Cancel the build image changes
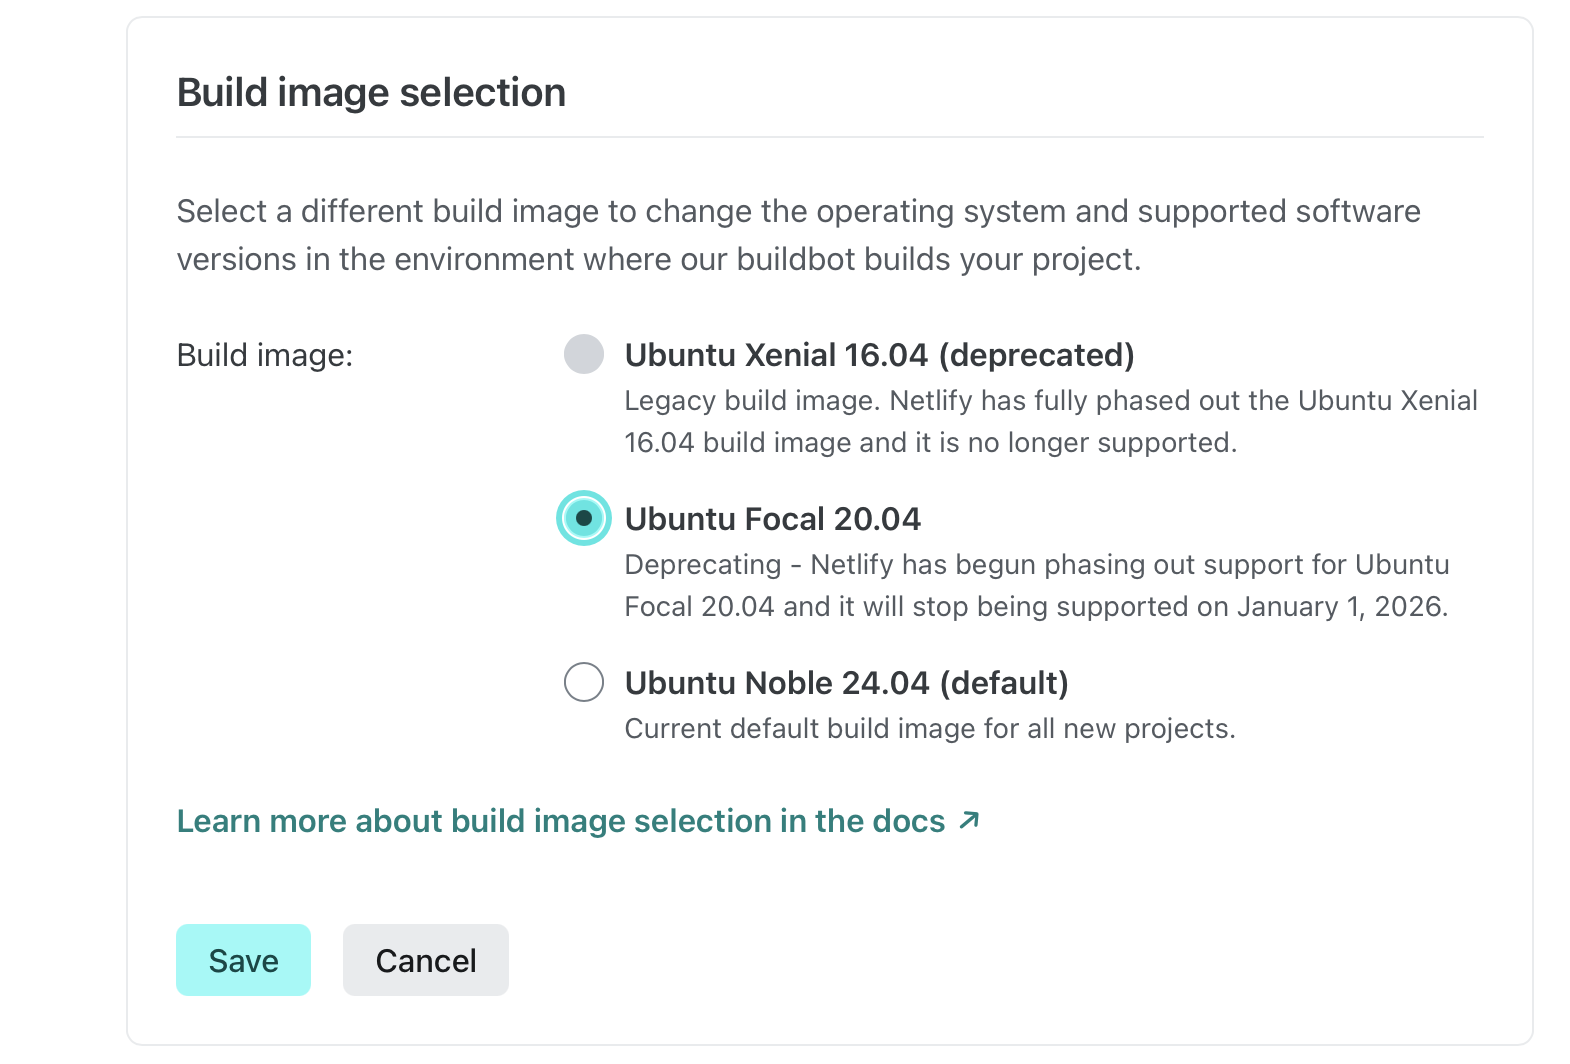Screen dimensions: 1570x1064 click(x=426, y=960)
